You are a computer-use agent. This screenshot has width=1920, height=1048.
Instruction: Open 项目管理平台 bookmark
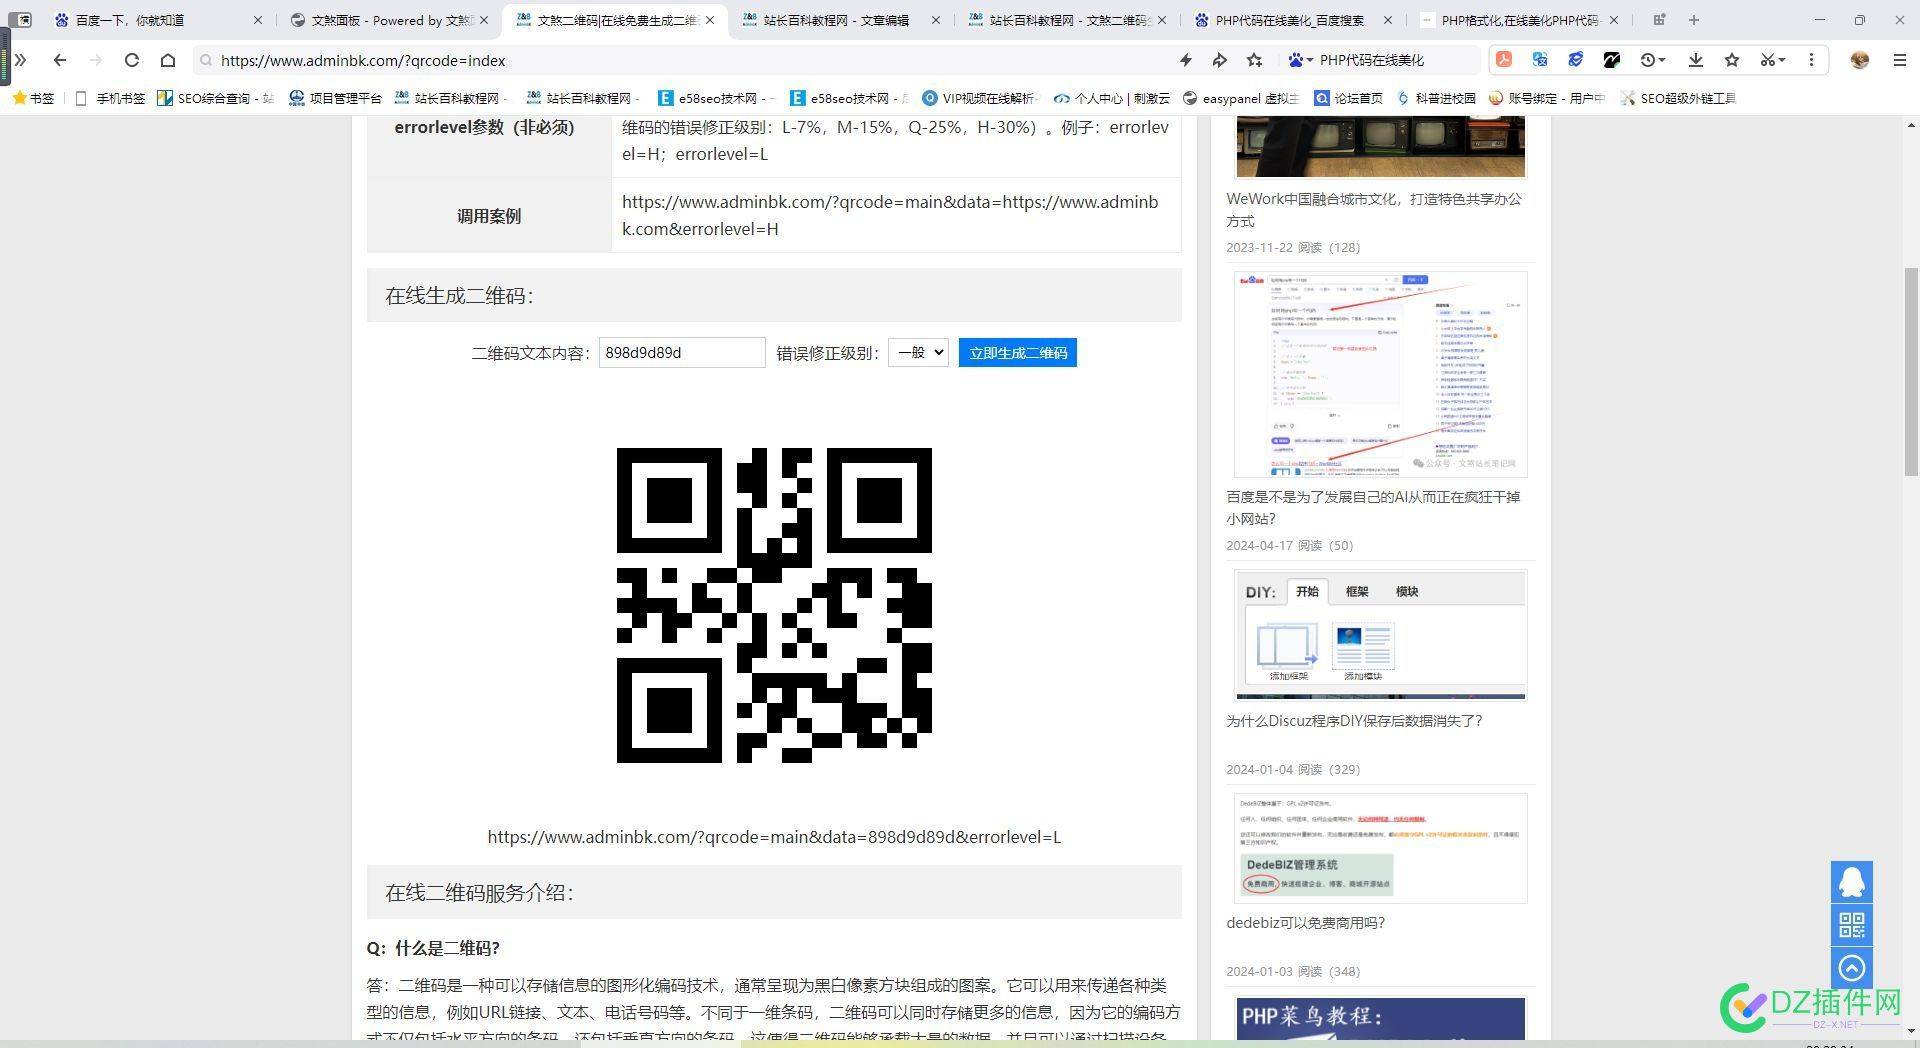click(336, 98)
